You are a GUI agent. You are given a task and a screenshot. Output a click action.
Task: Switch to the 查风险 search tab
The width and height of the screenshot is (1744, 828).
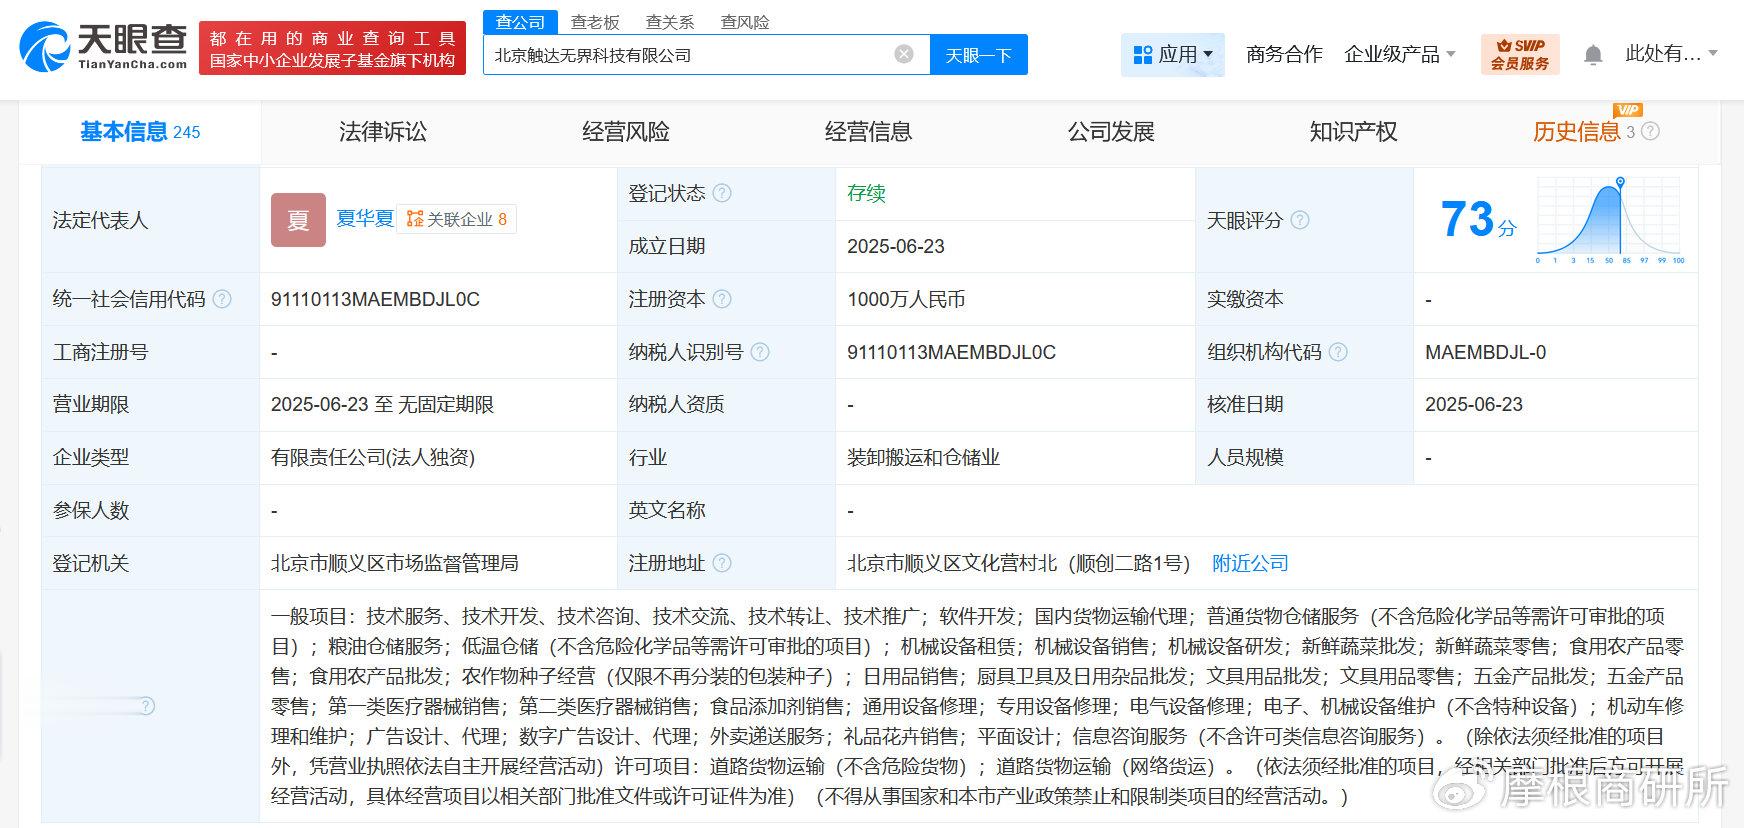pos(745,21)
